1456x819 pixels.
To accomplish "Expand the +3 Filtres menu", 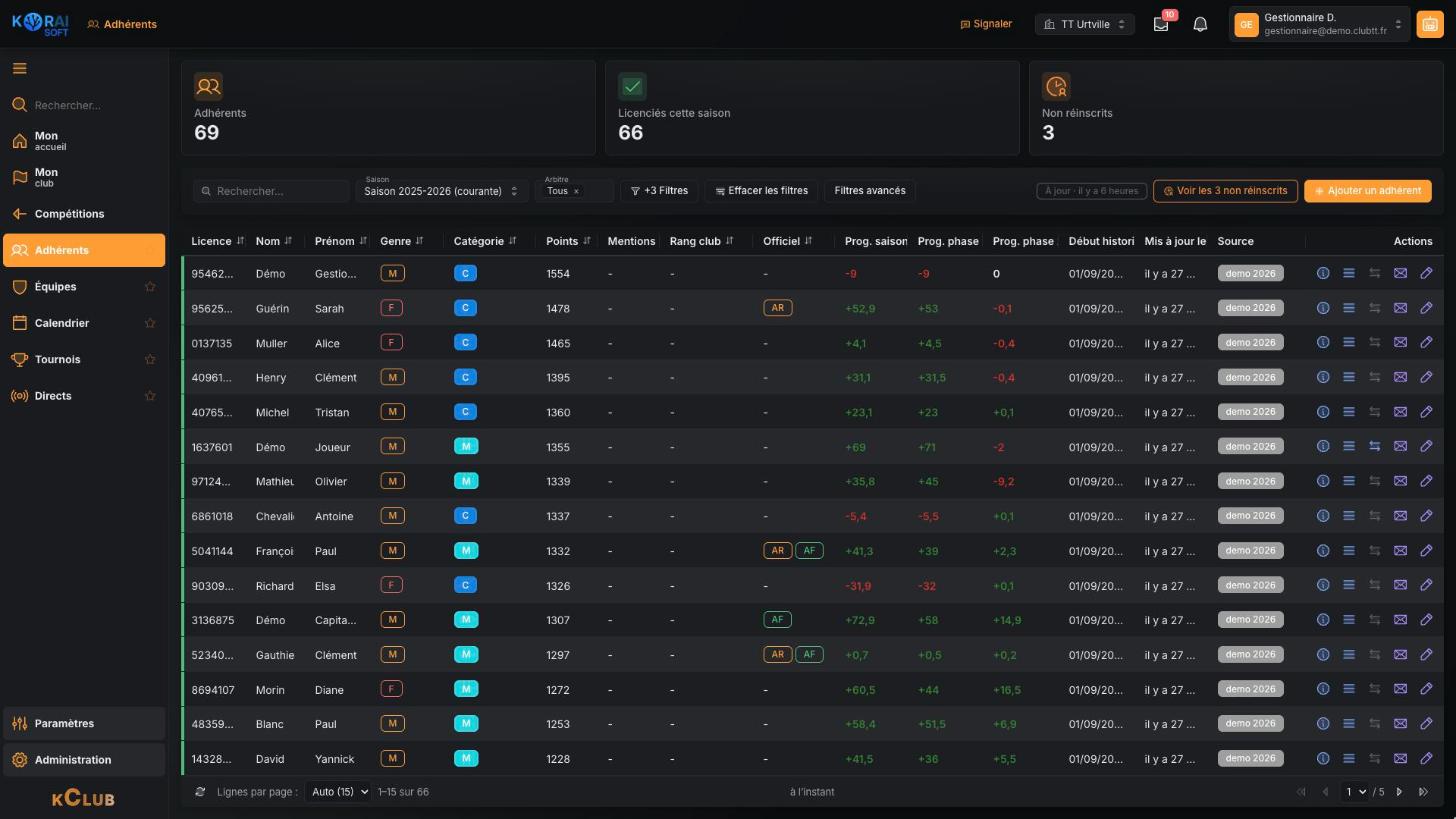I will pos(659,191).
